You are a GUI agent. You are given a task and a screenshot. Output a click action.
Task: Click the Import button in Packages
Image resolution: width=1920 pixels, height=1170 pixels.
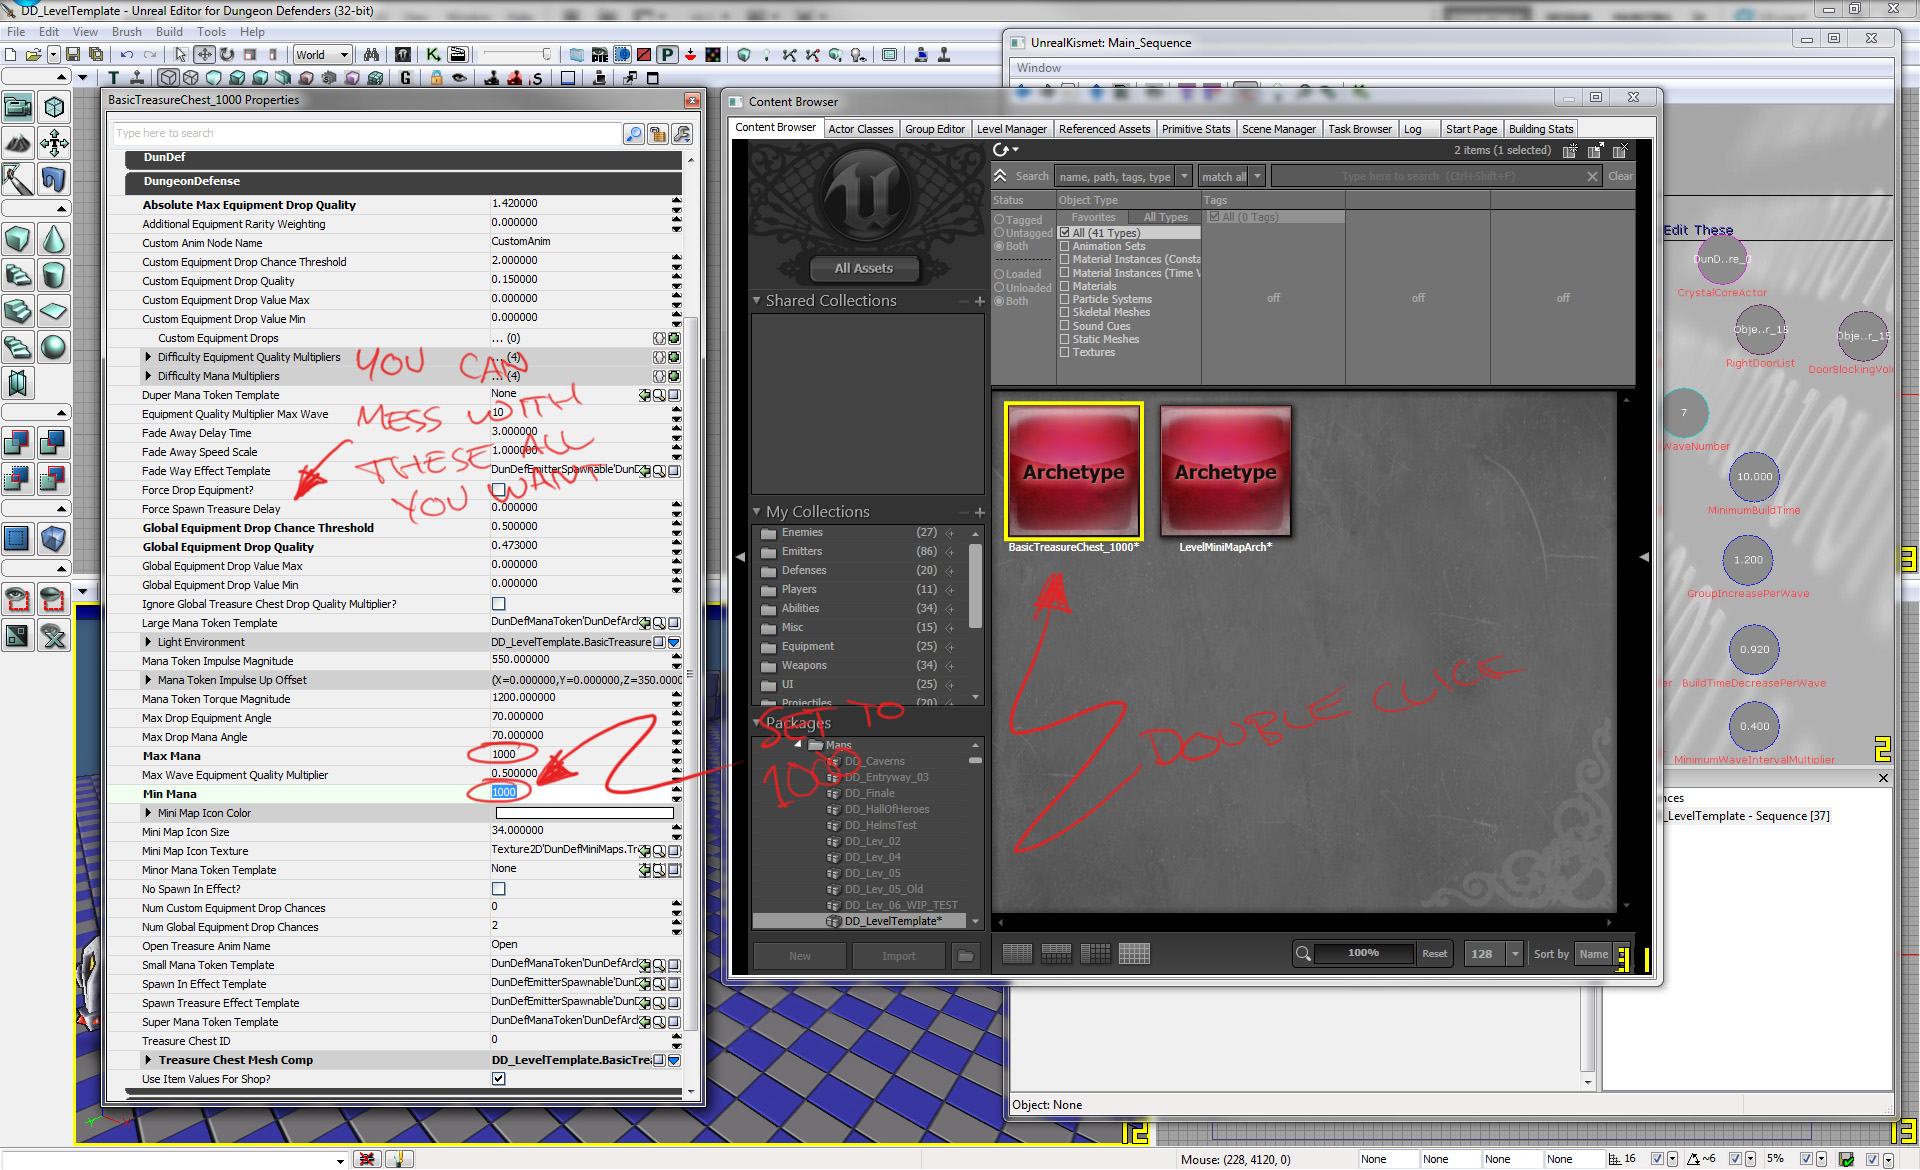898,956
